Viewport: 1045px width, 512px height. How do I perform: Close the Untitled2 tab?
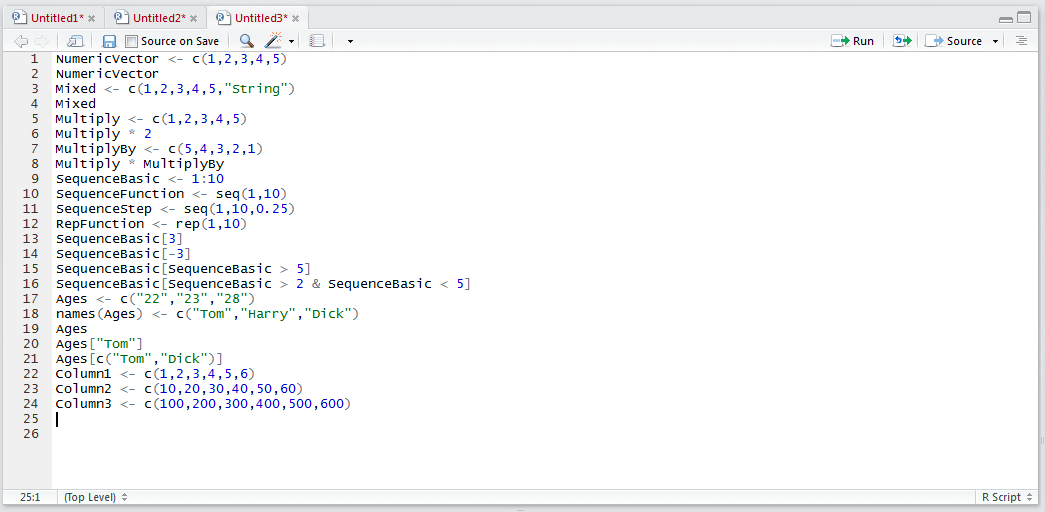[x=194, y=18]
